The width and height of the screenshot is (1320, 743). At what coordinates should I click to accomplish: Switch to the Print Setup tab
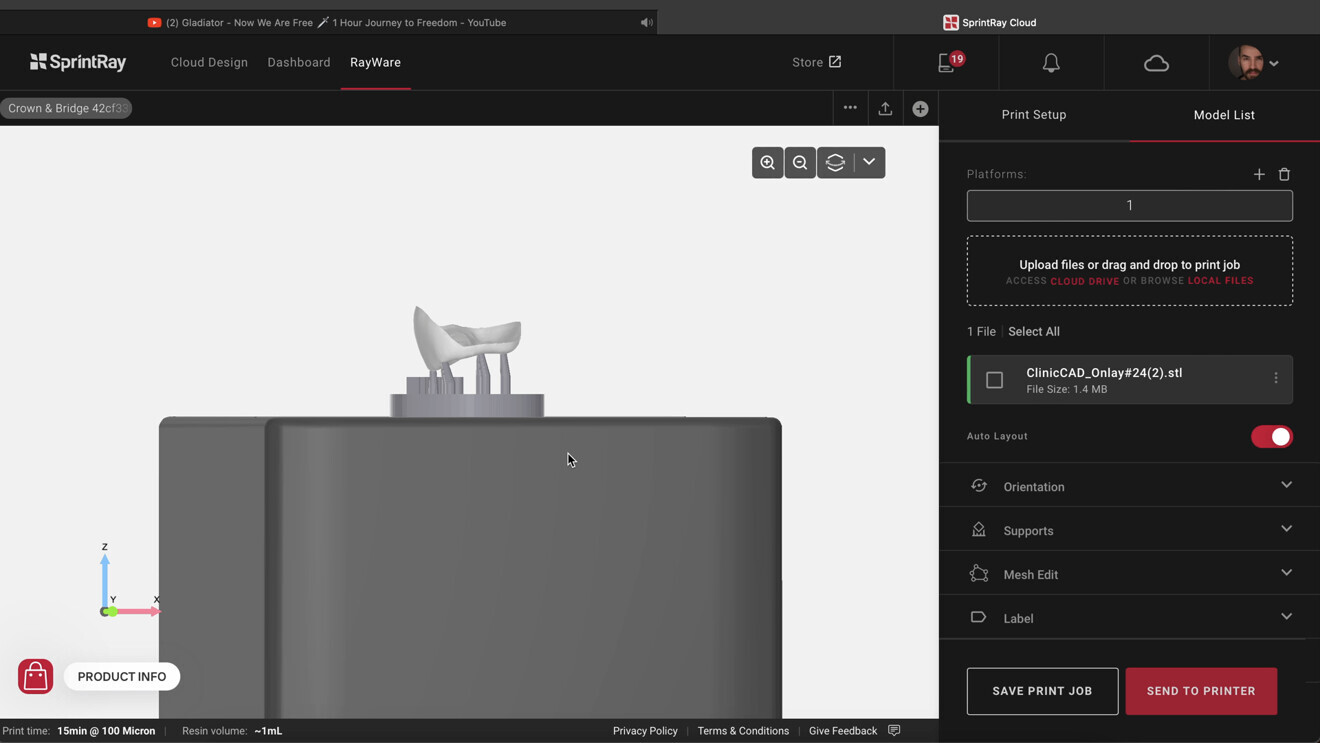tap(1034, 115)
